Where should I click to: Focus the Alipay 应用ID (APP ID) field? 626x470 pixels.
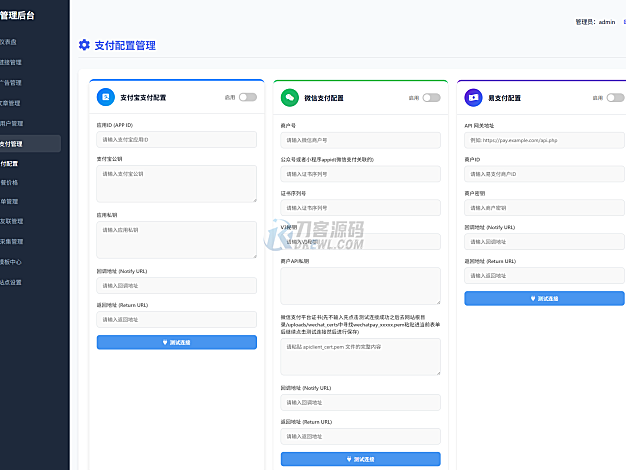(177, 140)
